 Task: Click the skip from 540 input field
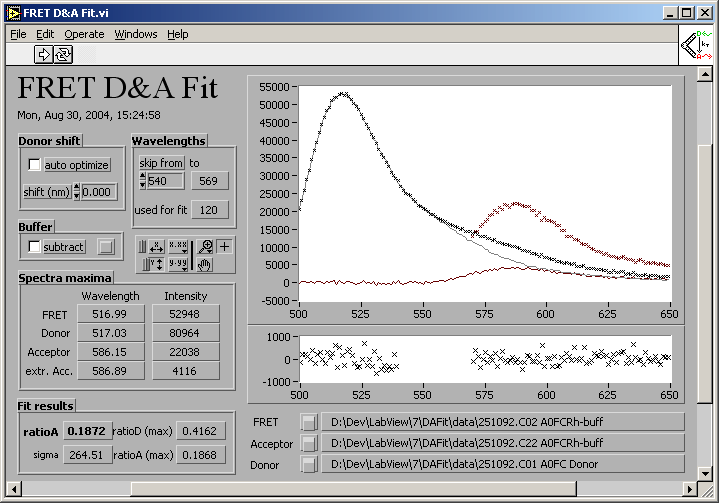point(165,181)
